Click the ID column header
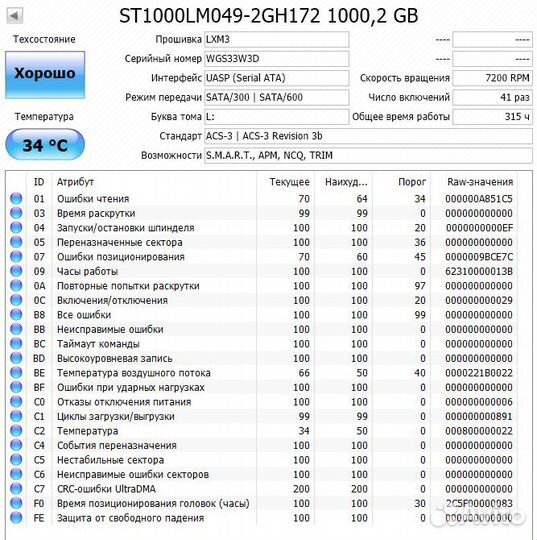The image size is (537, 540). 39,182
